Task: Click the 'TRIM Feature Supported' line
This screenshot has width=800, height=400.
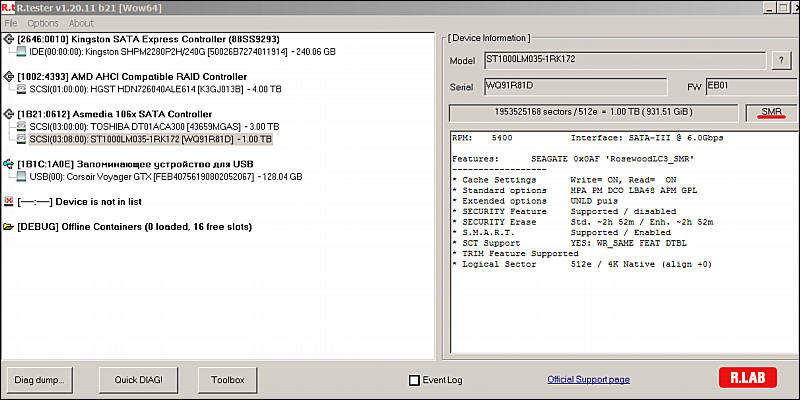Action: coord(515,254)
